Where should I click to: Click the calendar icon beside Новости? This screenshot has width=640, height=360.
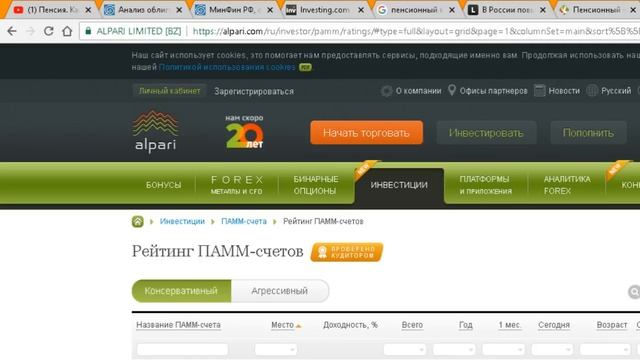coord(540,90)
